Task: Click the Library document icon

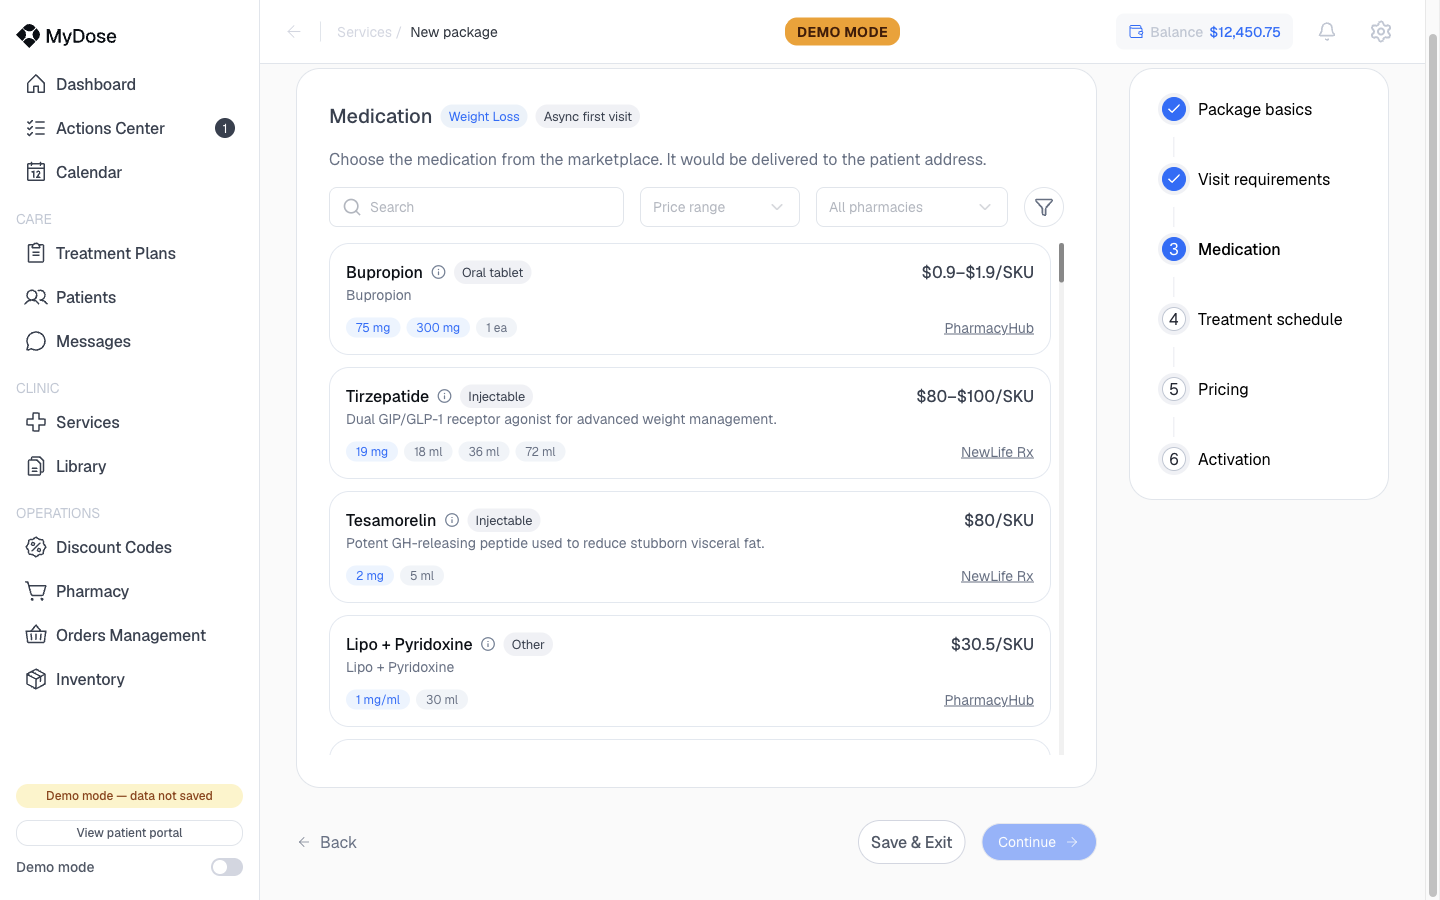Action: (36, 466)
